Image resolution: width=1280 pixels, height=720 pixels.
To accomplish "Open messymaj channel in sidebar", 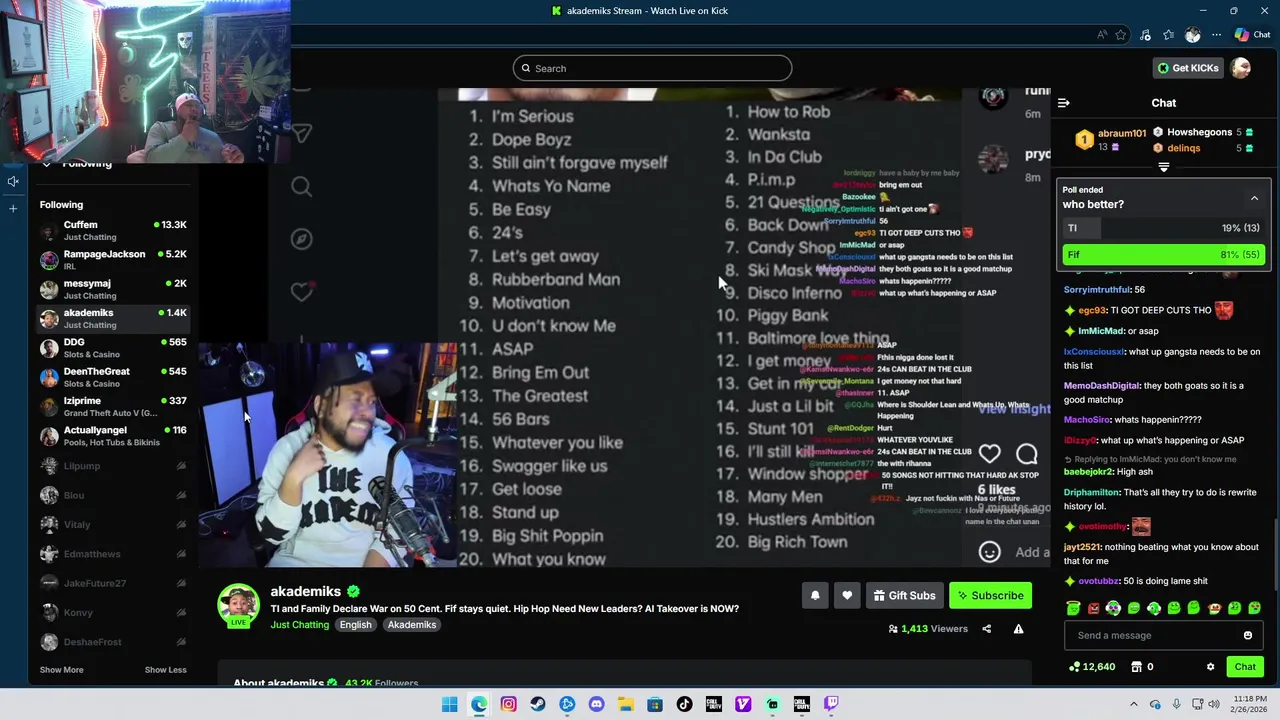I will (113, 289).
